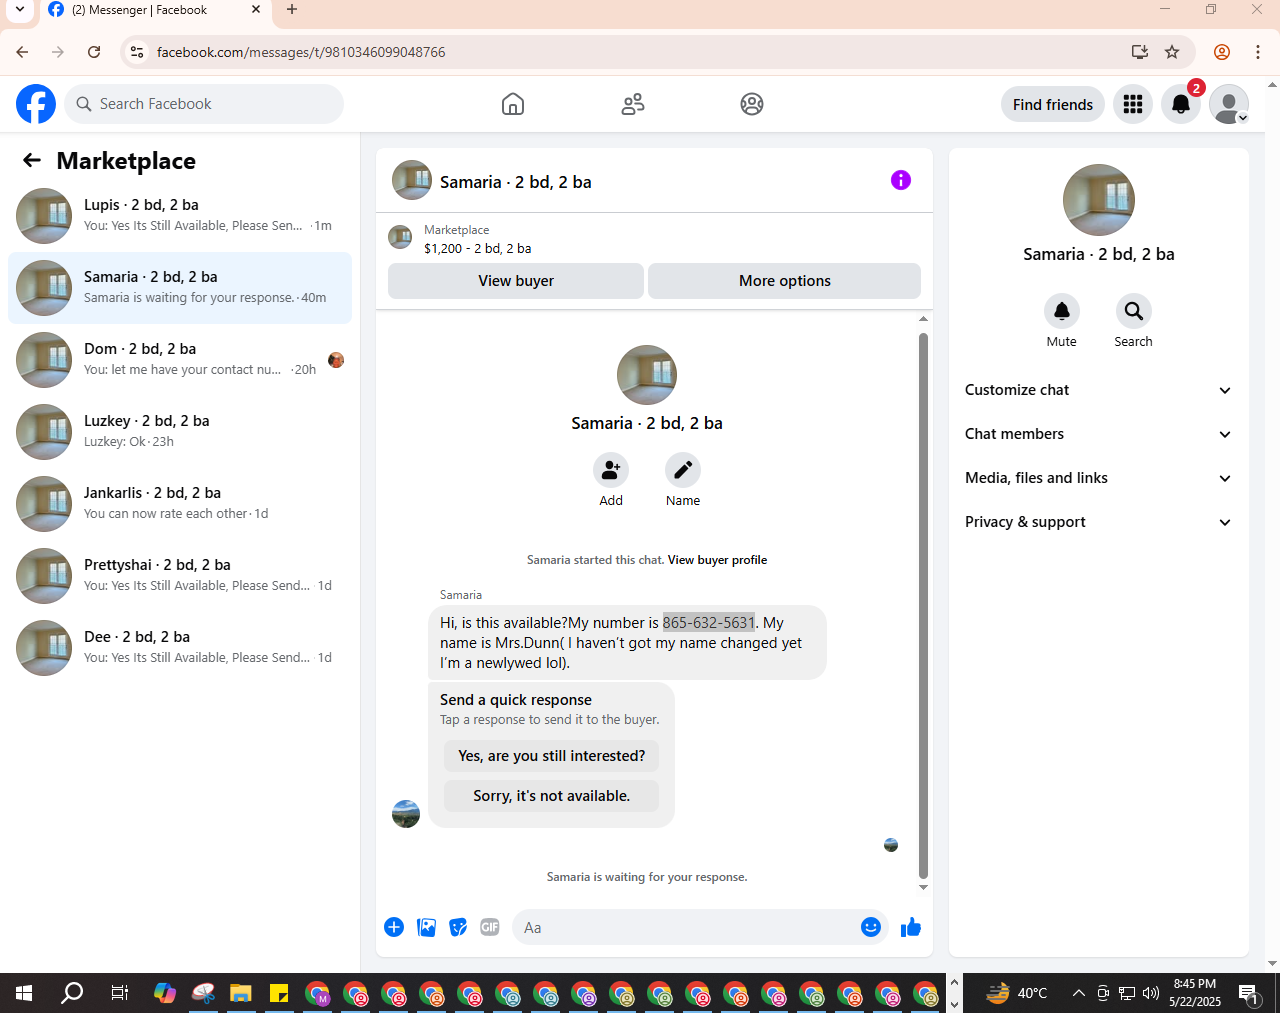This screenshot has height=1013, width=1280.
Task: Open Windows taskbar search
Action: point(72,993)
